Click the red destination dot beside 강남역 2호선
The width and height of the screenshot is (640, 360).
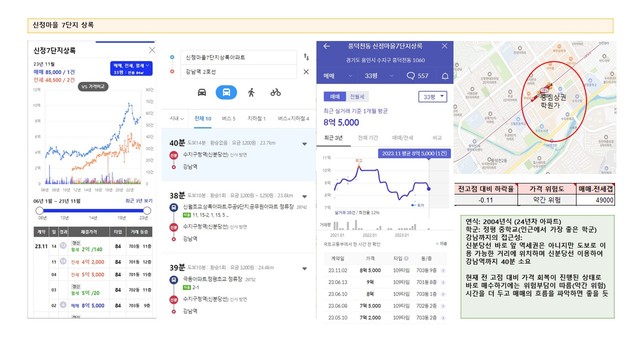click(172, 71)
